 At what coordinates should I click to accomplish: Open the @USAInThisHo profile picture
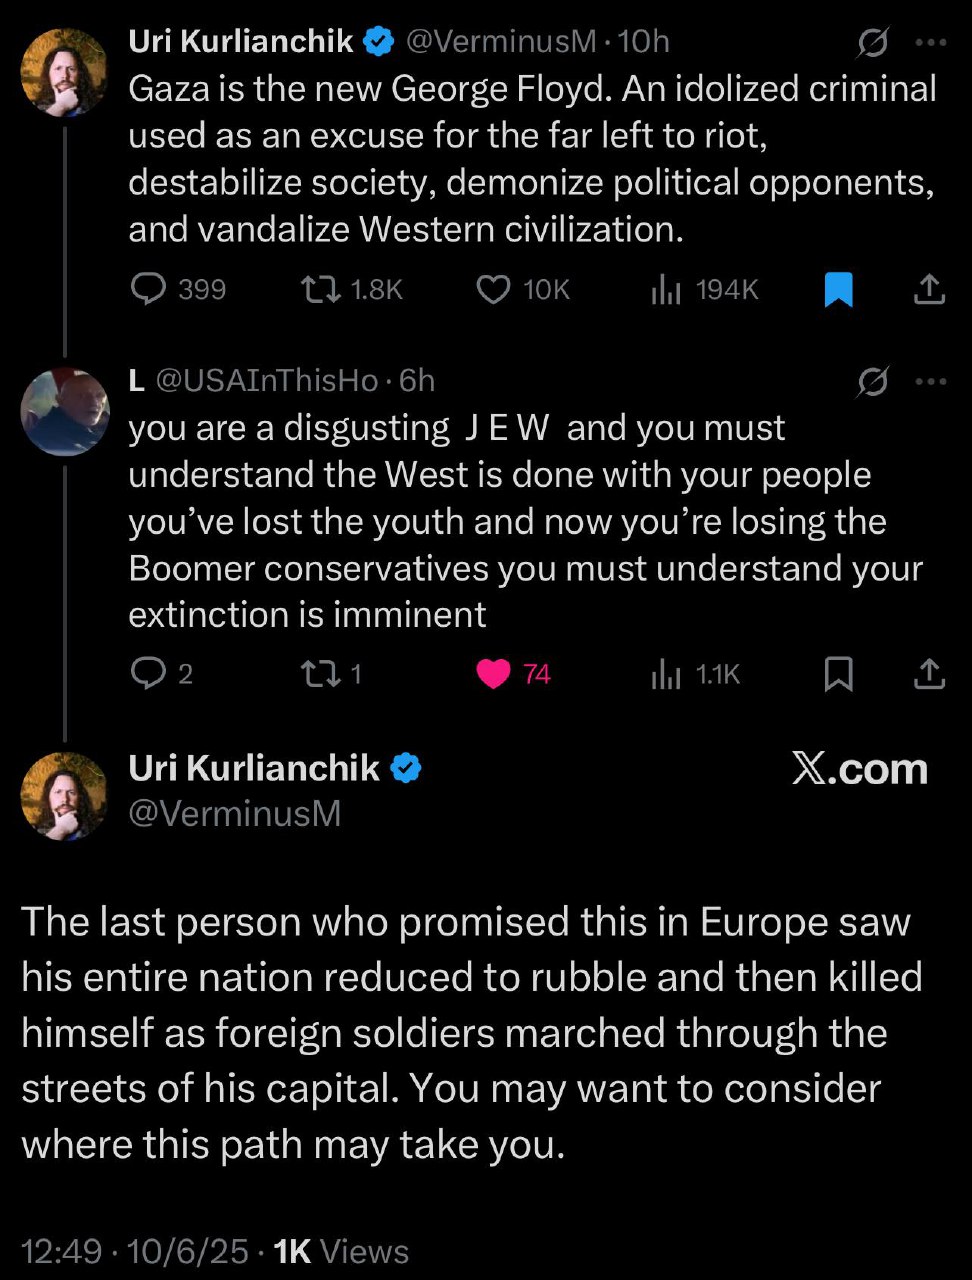[x=64, y=412]
